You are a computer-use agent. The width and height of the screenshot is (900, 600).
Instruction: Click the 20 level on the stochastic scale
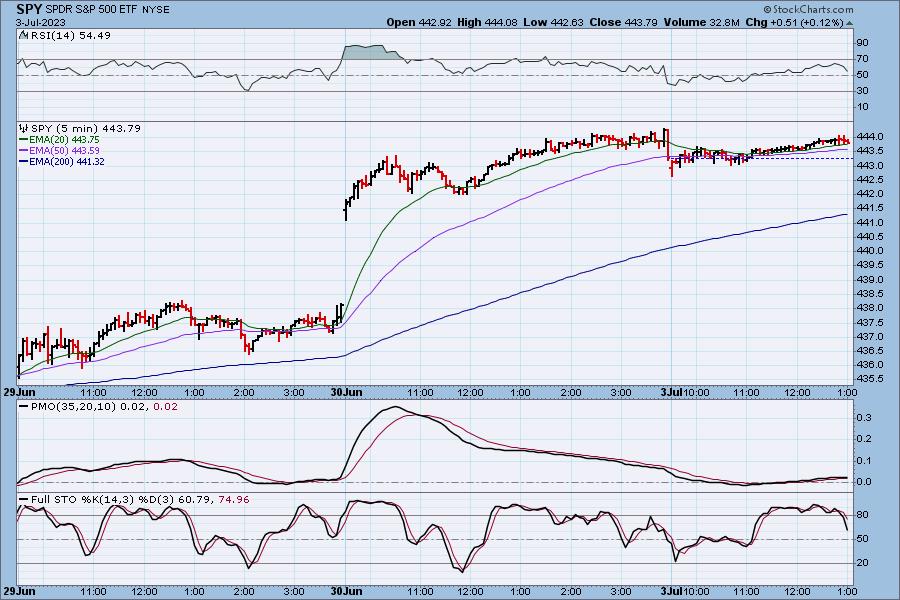[862, 563]
